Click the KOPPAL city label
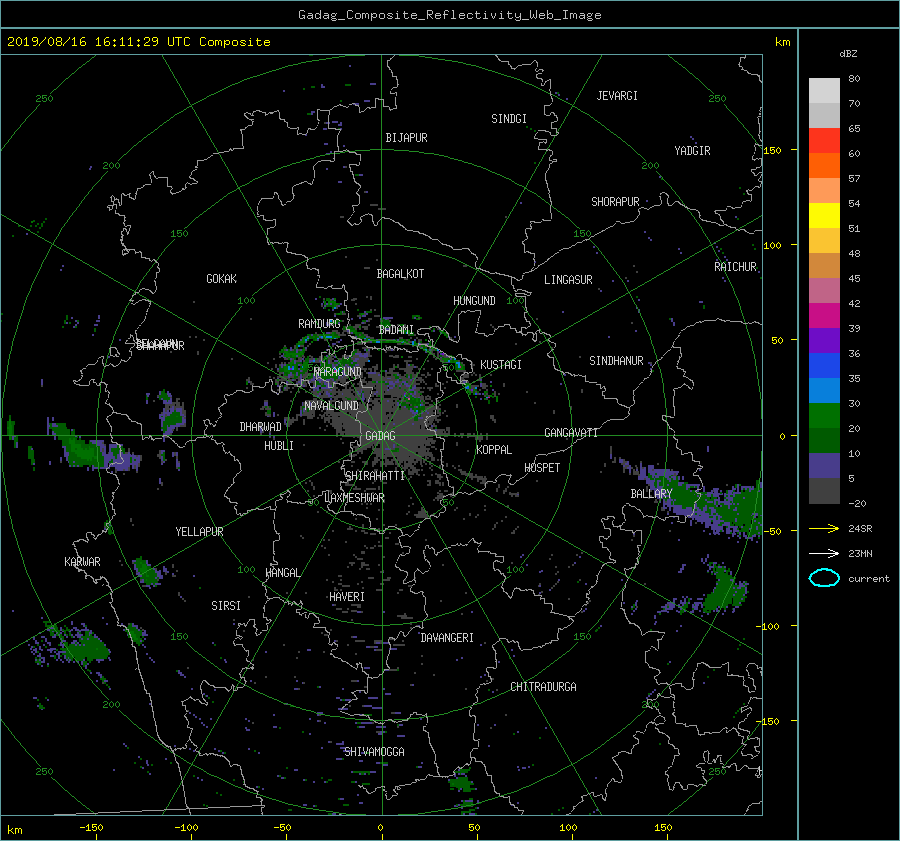This screenshot has height=841, width=900. [x=494, y=450]
